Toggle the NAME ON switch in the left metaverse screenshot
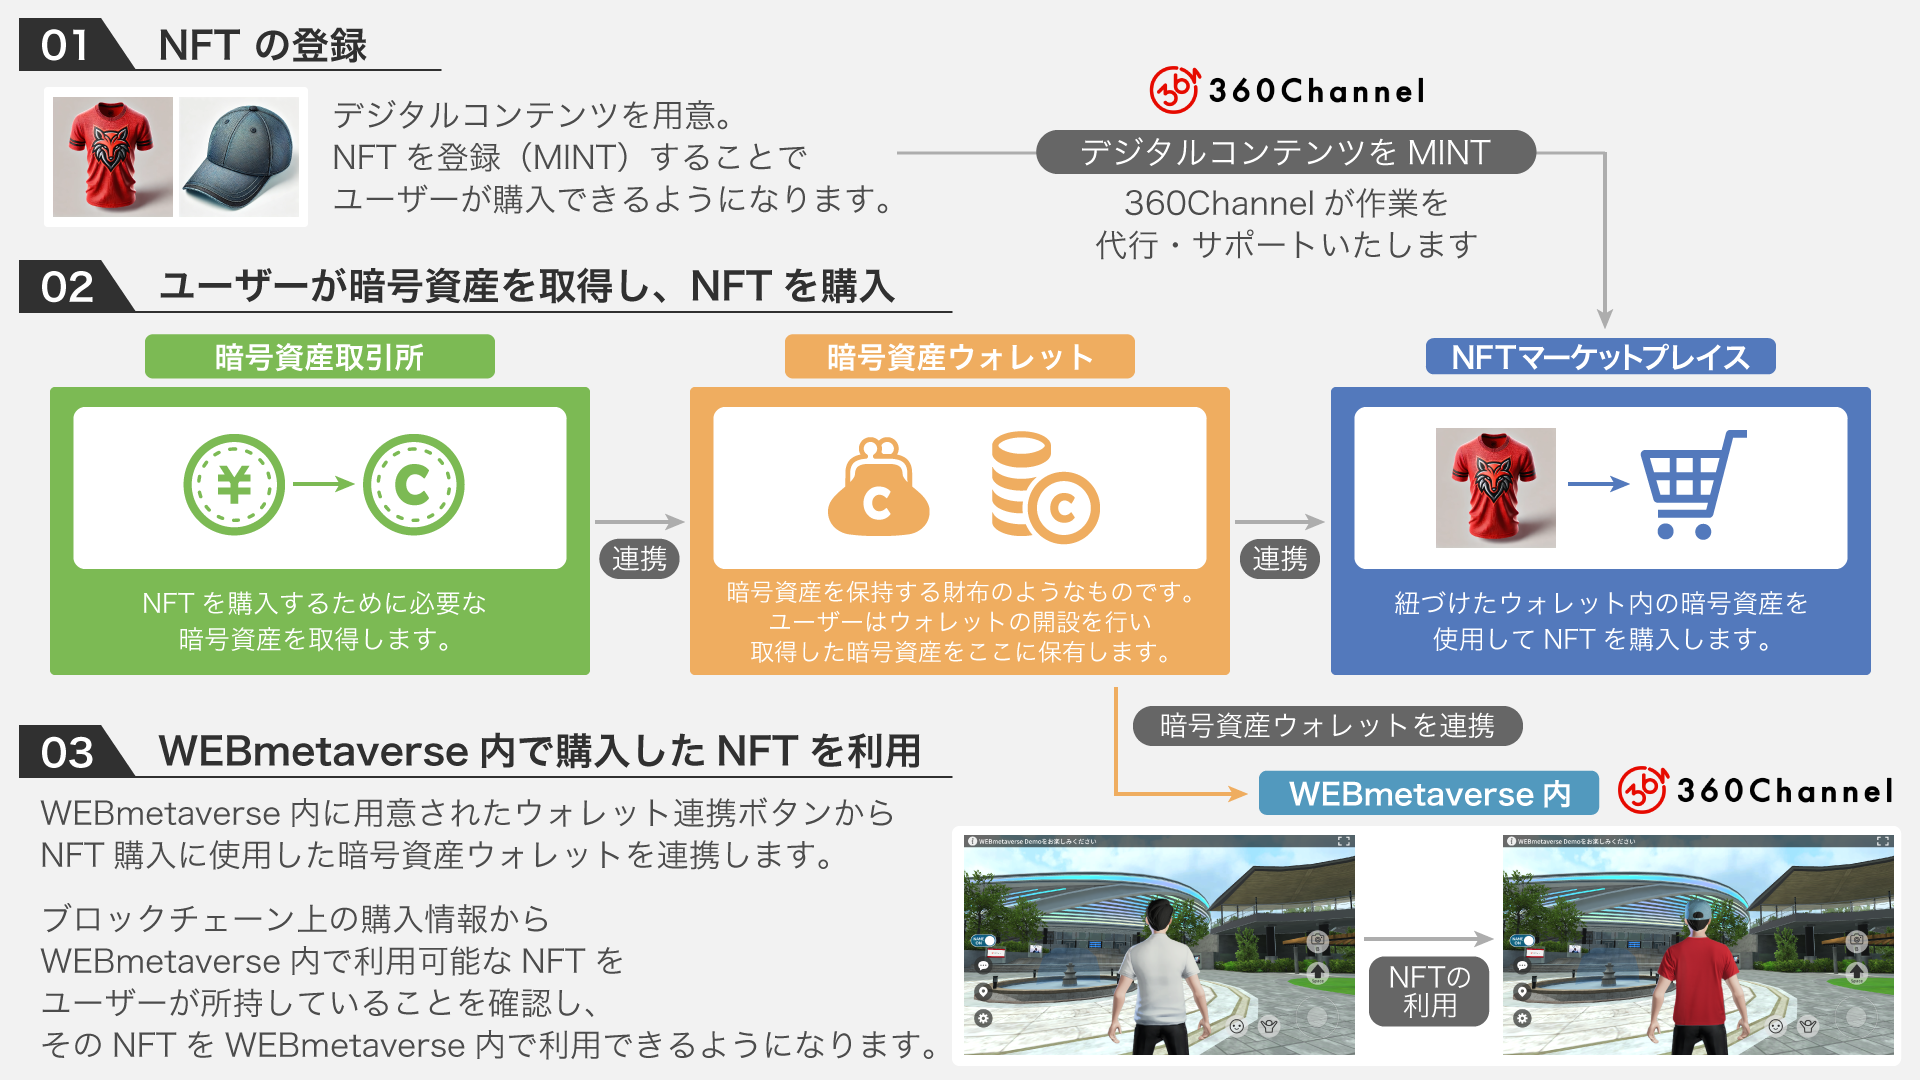 click(983, 941)
